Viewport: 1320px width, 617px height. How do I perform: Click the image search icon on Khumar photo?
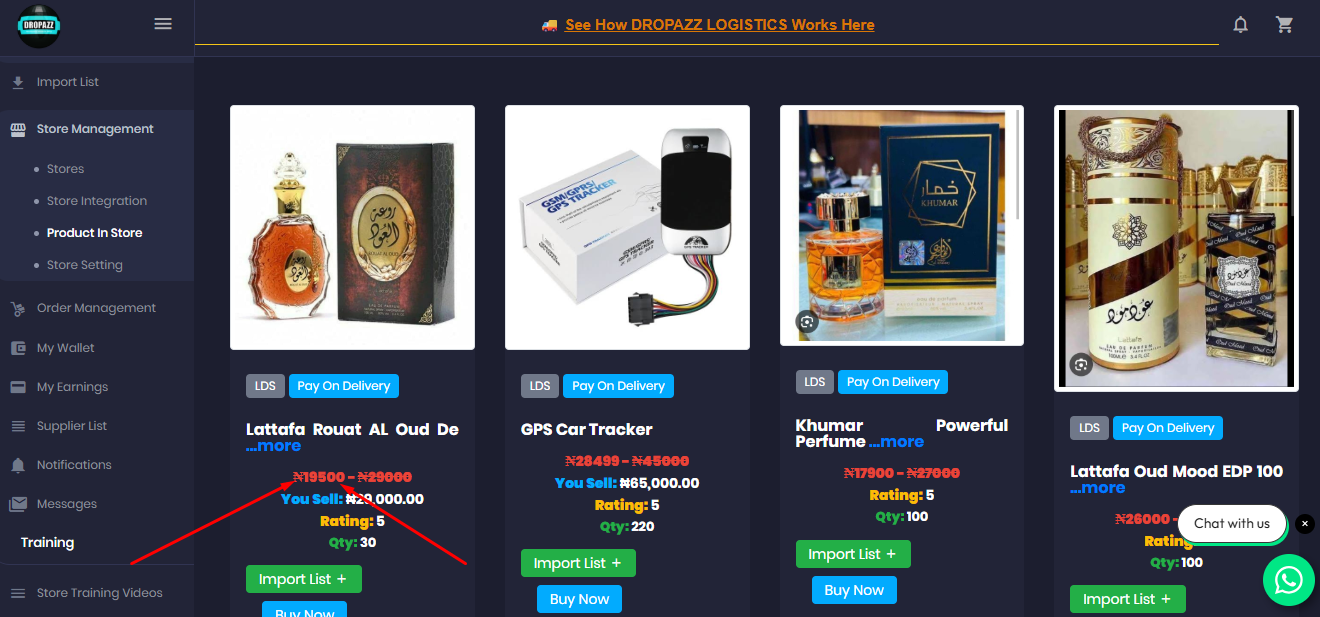tap(807, 321)
